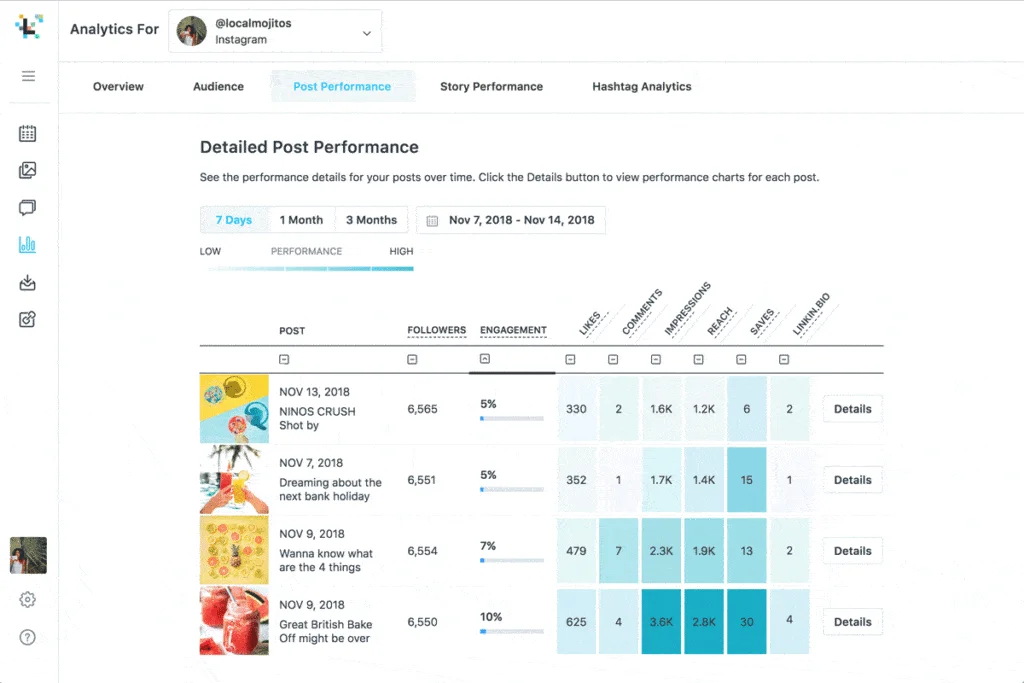Click Details for the NINOS CRUSH post
This screenshot has width=1024, height=683.
(852, 409)
